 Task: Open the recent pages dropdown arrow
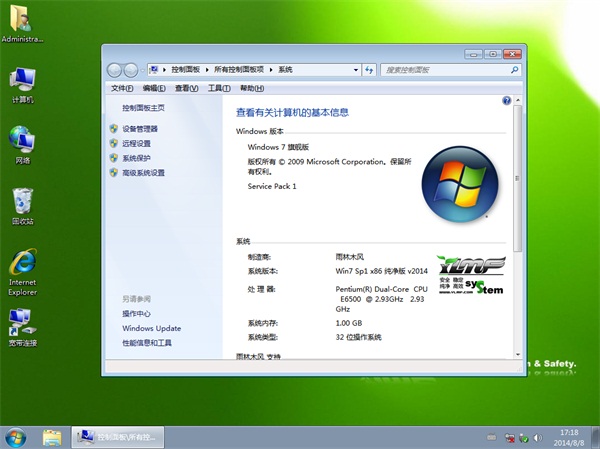(142, 70)
